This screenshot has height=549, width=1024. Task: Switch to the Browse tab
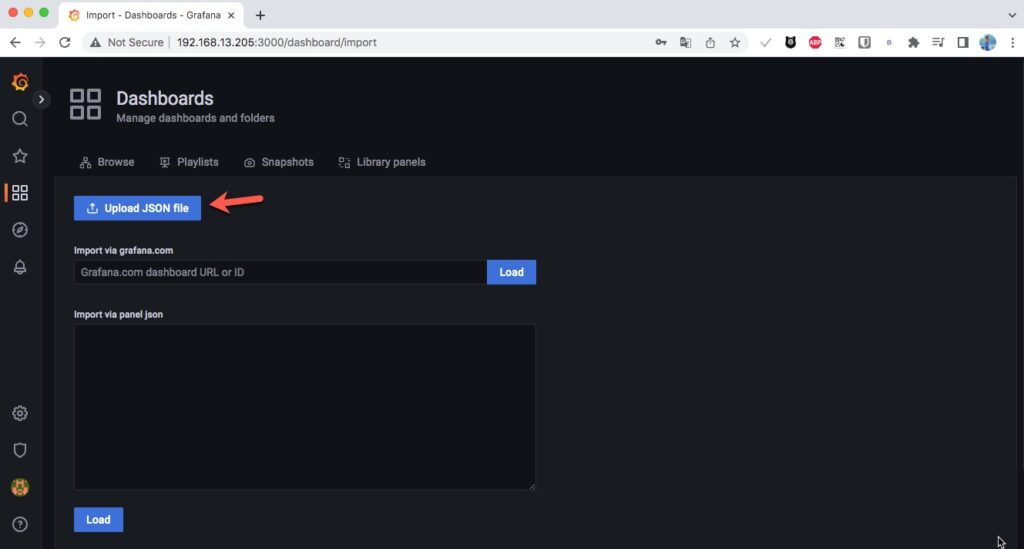[x=106, y=162]
